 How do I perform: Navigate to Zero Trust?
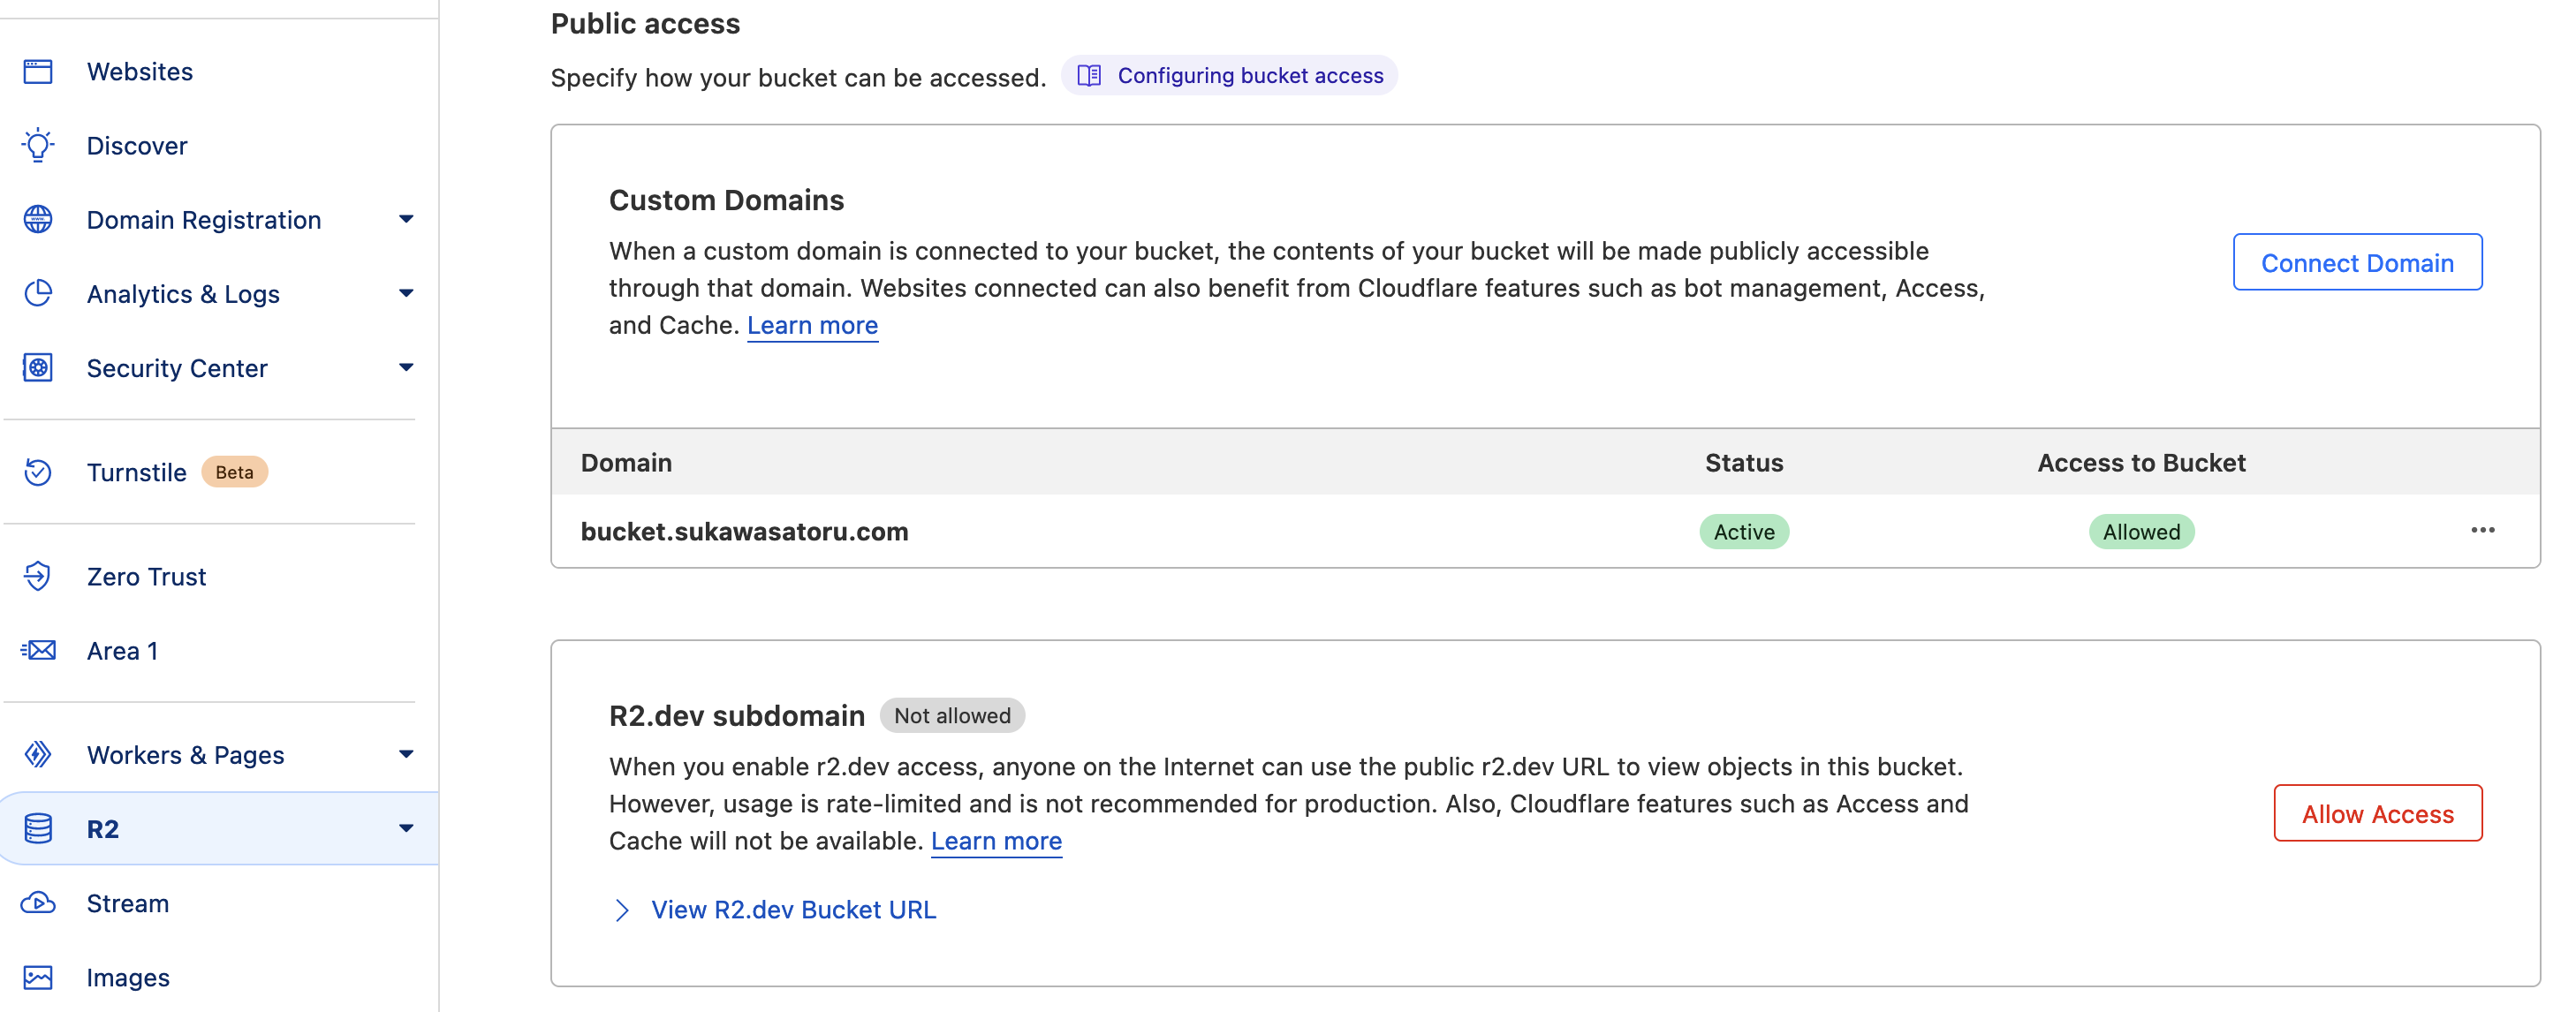click(146, 576)
